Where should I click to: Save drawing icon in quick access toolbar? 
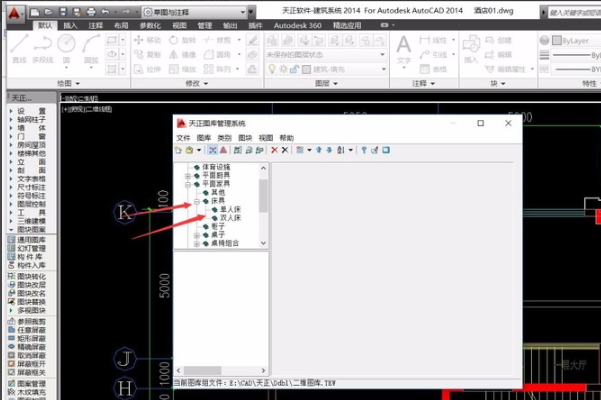[x=63, y=12]
